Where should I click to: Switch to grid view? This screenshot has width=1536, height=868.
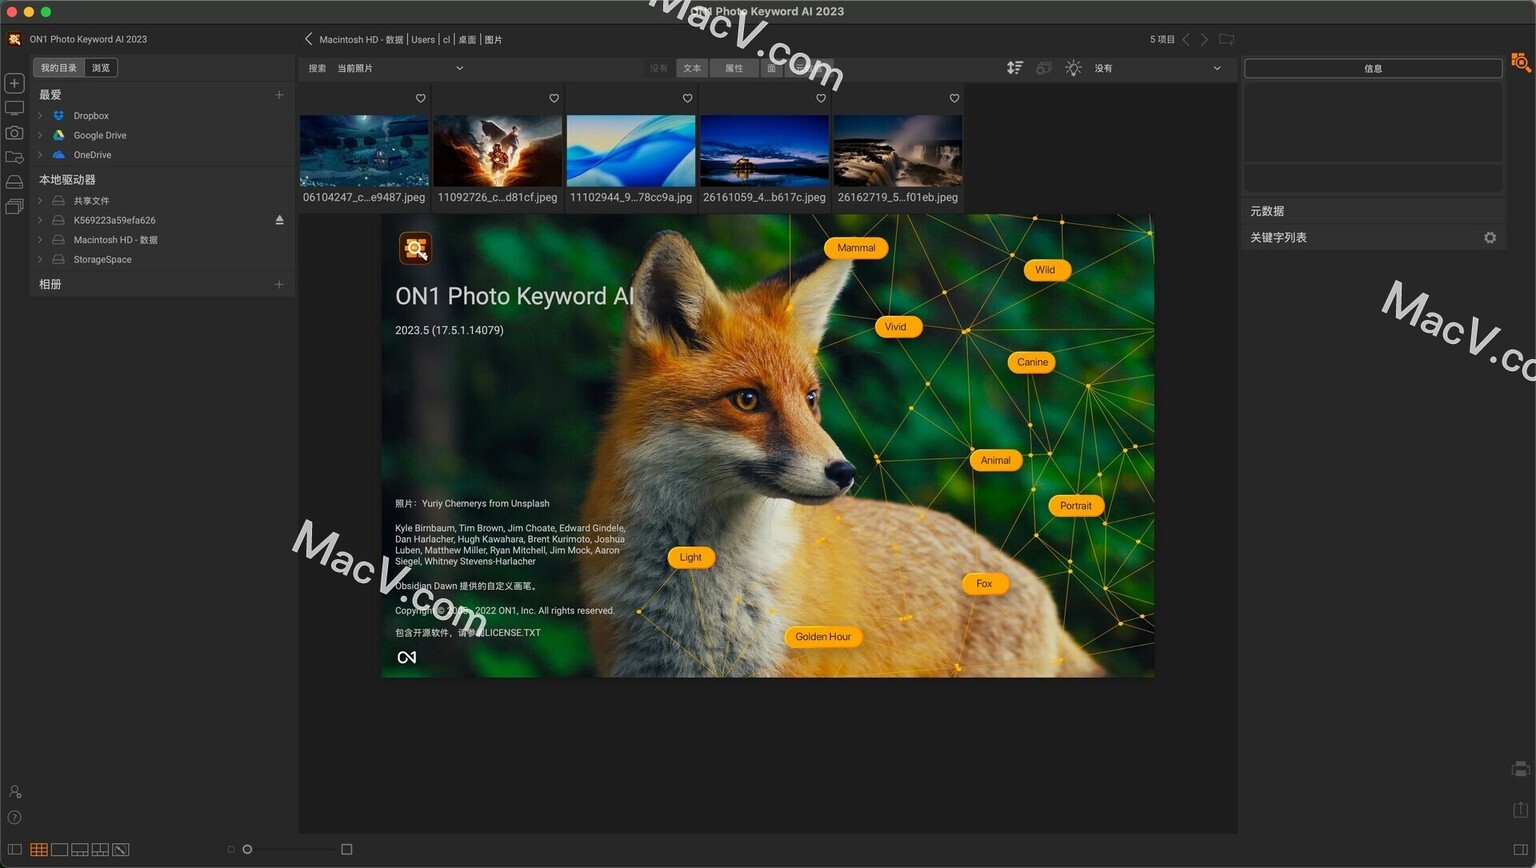(39, 850)
